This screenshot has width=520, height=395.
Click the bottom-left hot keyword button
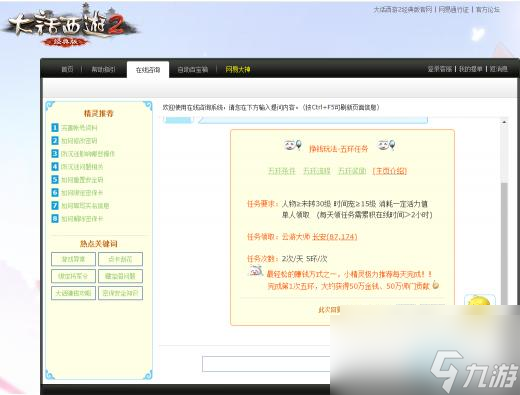(x=73, y=293)
